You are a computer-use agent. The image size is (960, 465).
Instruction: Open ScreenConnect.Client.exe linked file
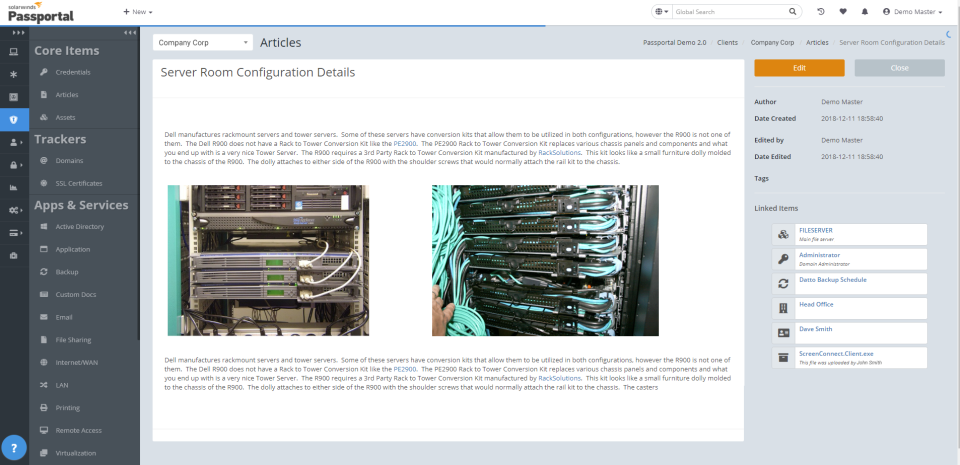coord(849,357)
